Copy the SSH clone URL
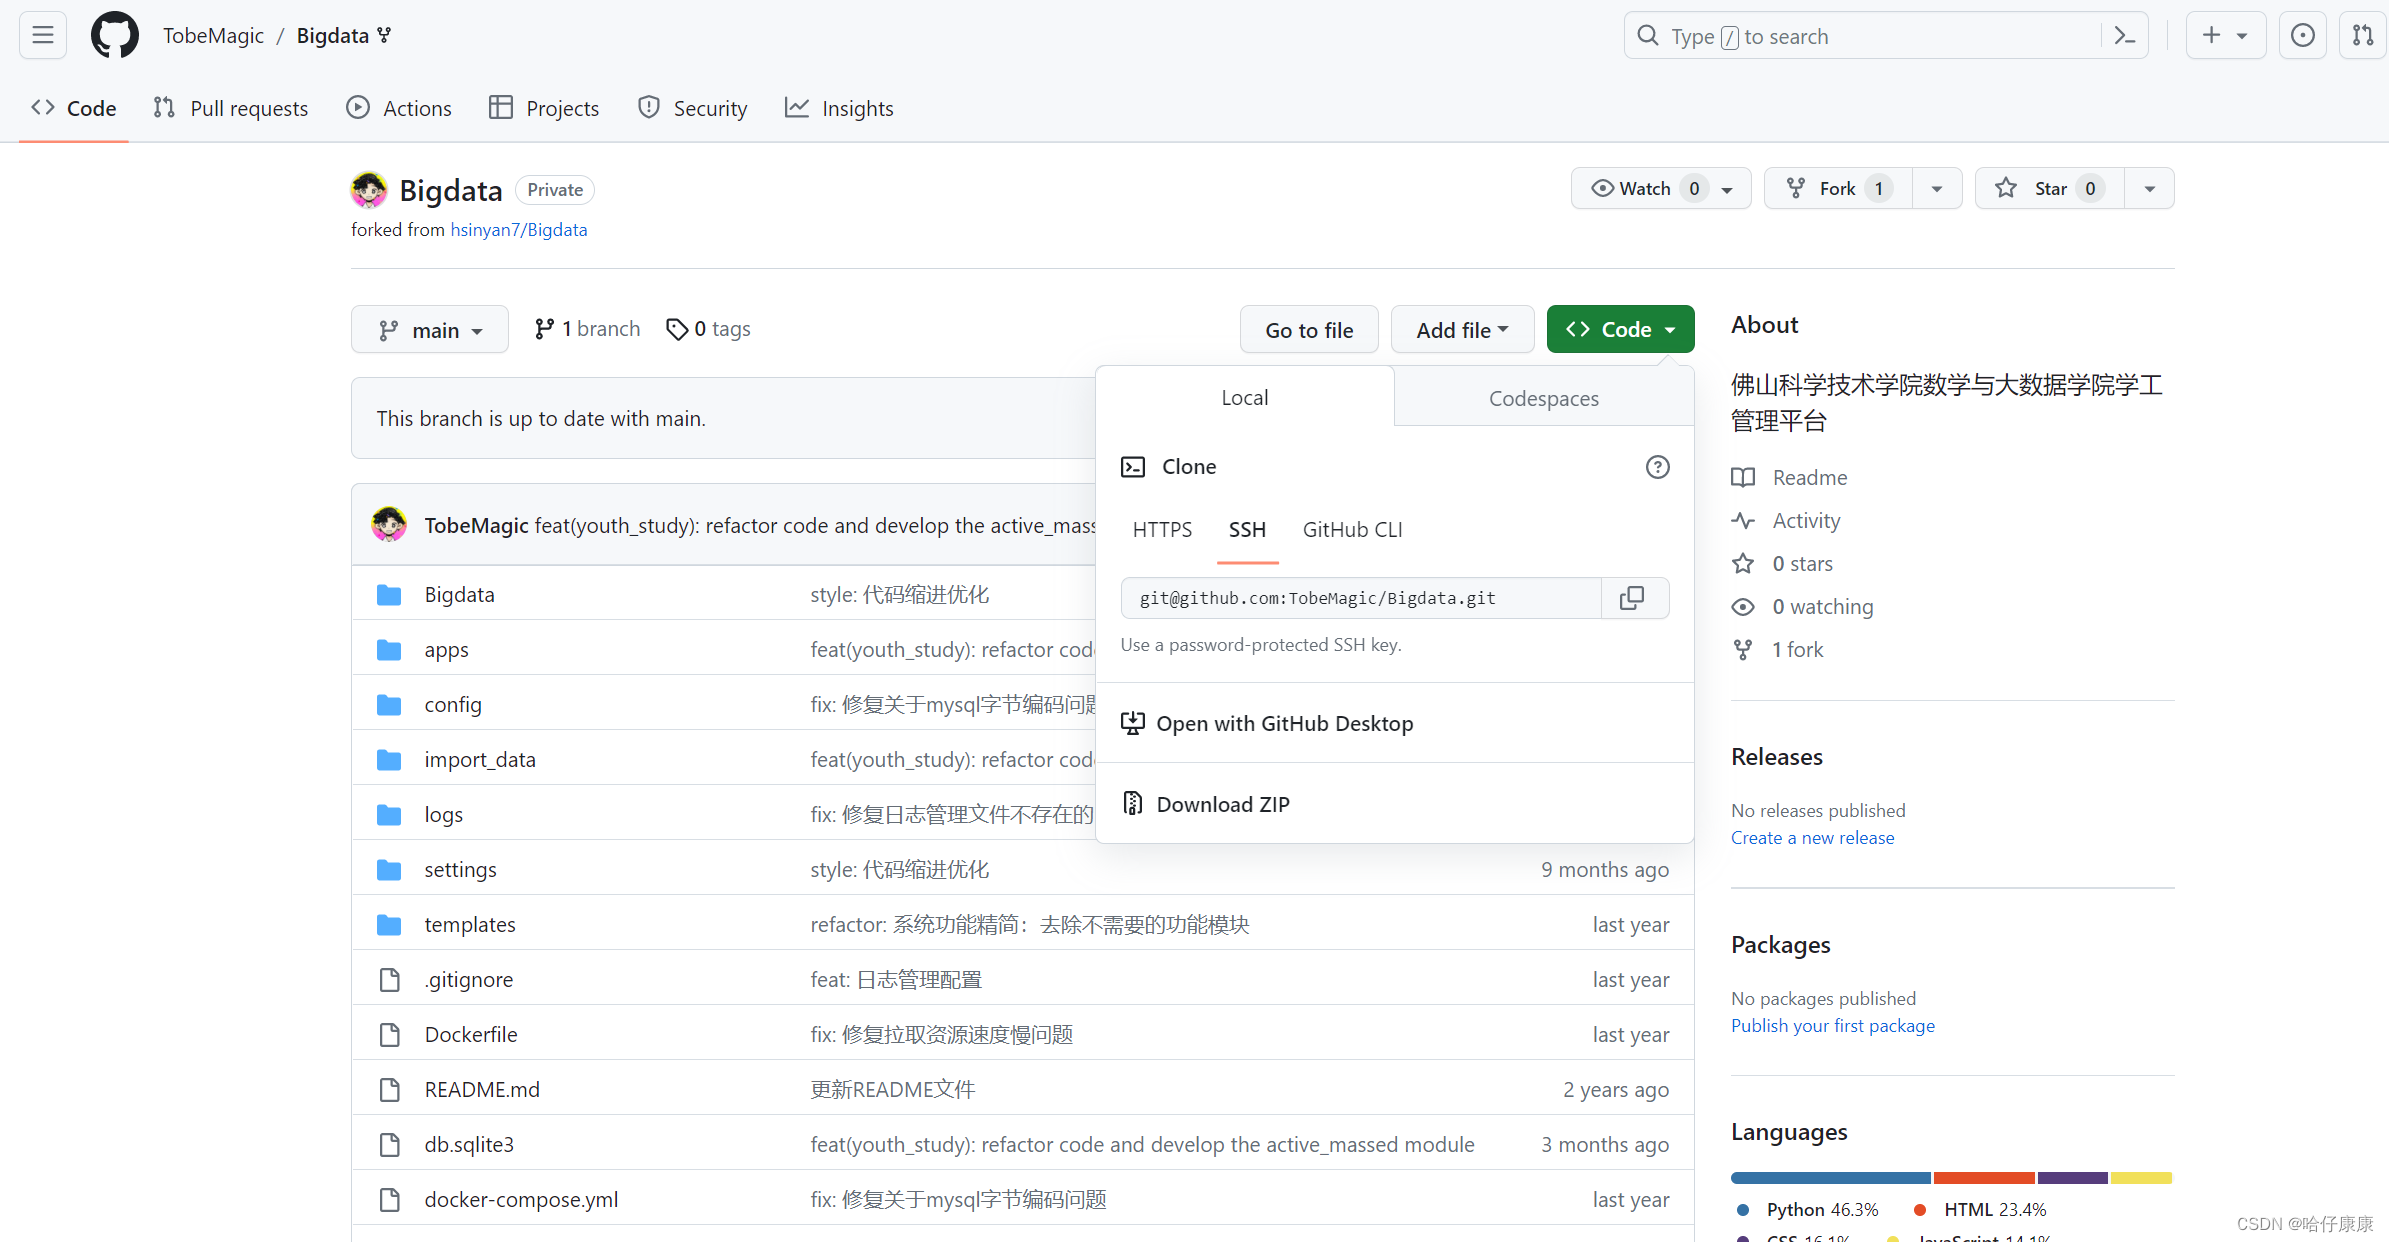Viewport: 2389px width, 1242px height. (x=1633, y=597)
